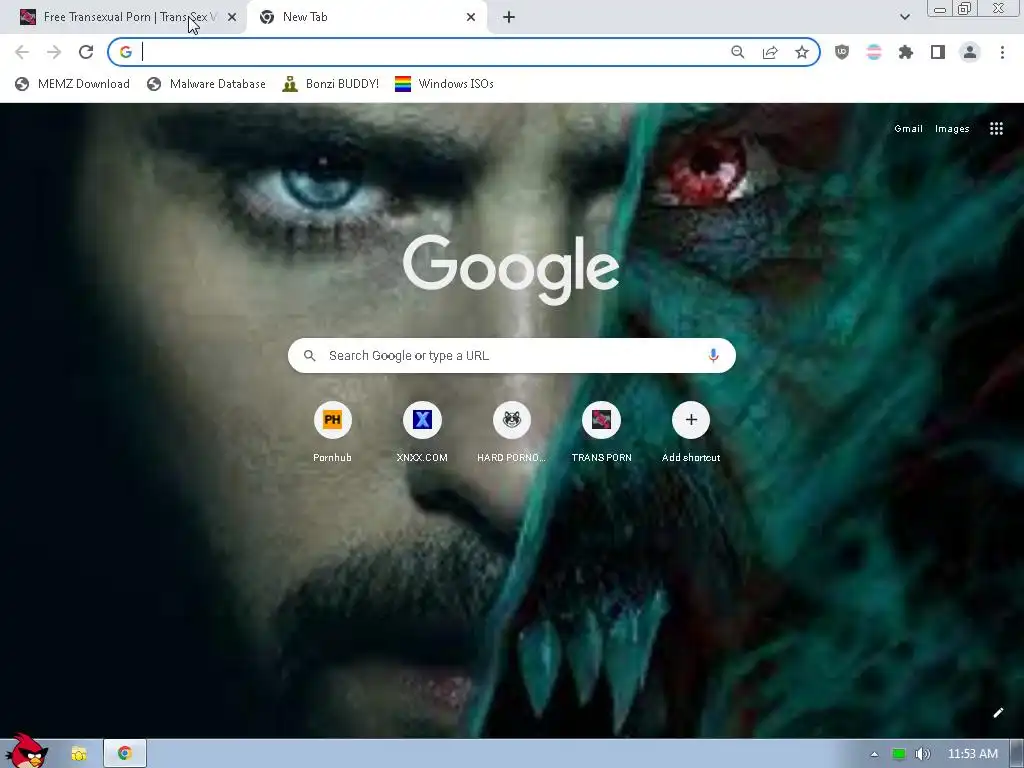
Task: Switch to the first browser tab
Action: [x=123, y=17]
